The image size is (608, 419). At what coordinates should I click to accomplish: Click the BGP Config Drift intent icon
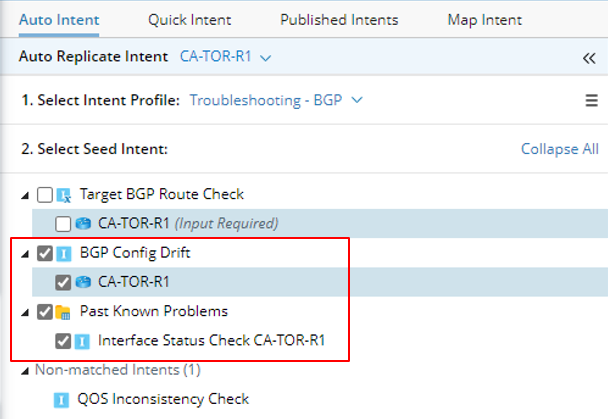(x=63, y=254)
